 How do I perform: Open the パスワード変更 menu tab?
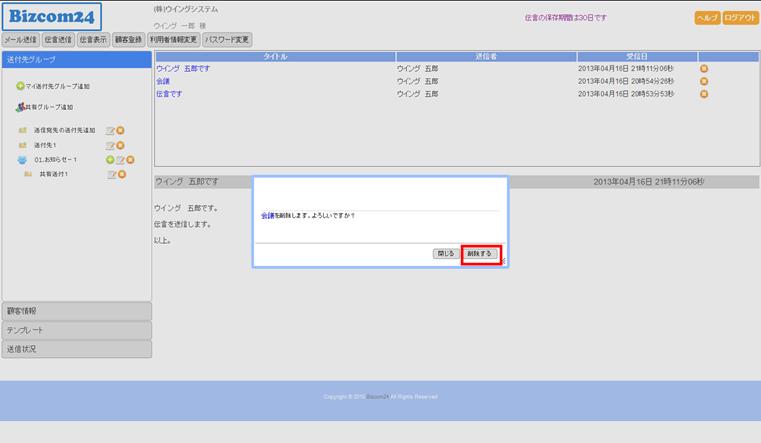(227, 40)
